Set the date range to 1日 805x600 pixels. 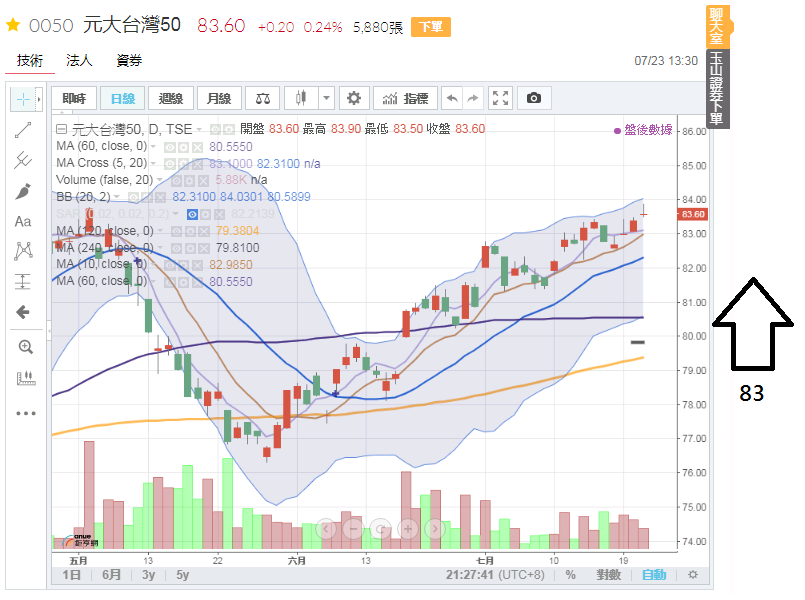[x=71, y=575]
